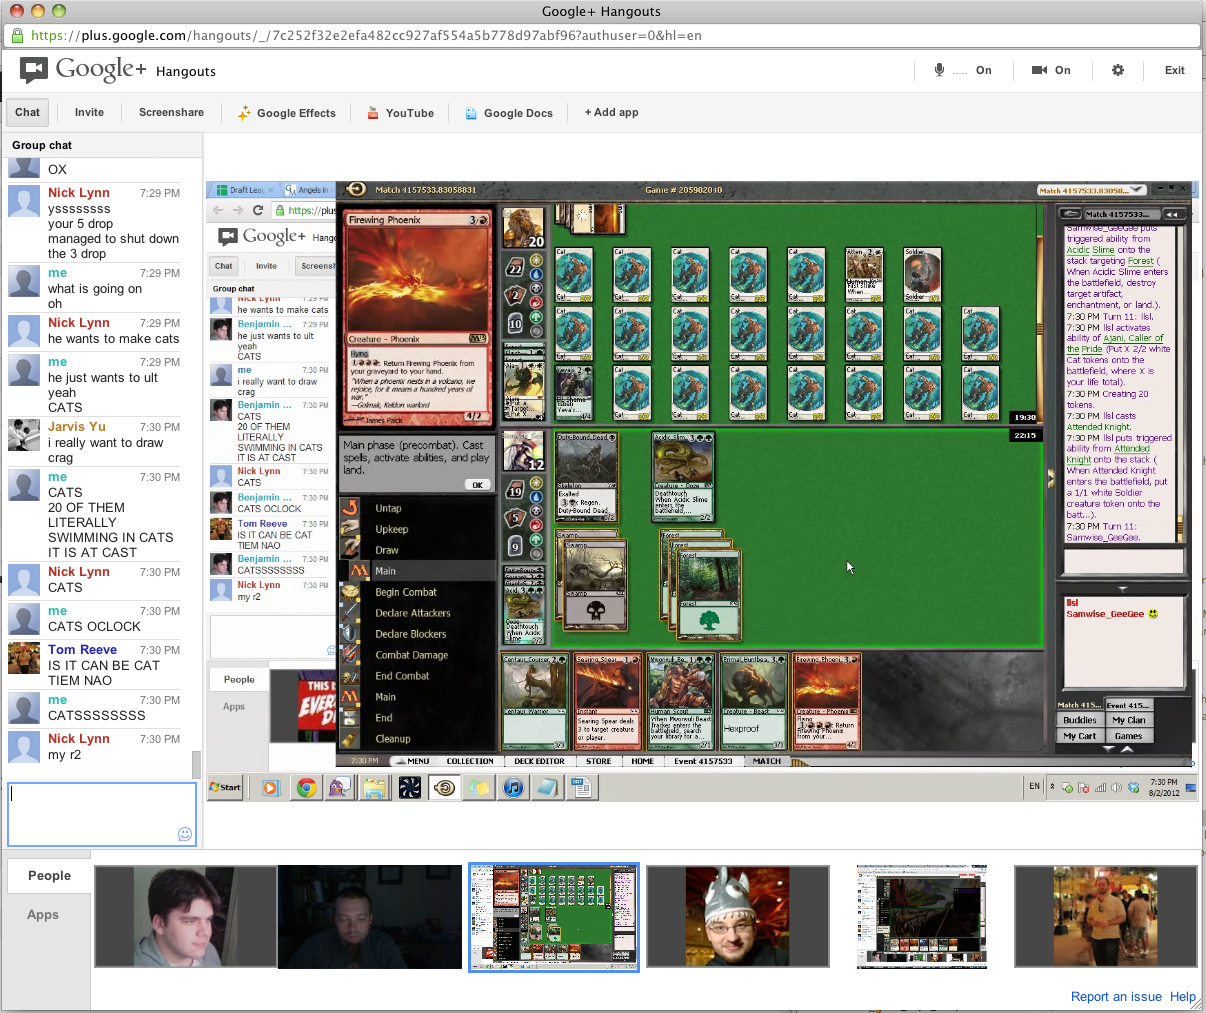The width and height of the screenshot is (1206, 1013).
Task: Click the Declare Attackers sword icon
Action: click(350, 613)
